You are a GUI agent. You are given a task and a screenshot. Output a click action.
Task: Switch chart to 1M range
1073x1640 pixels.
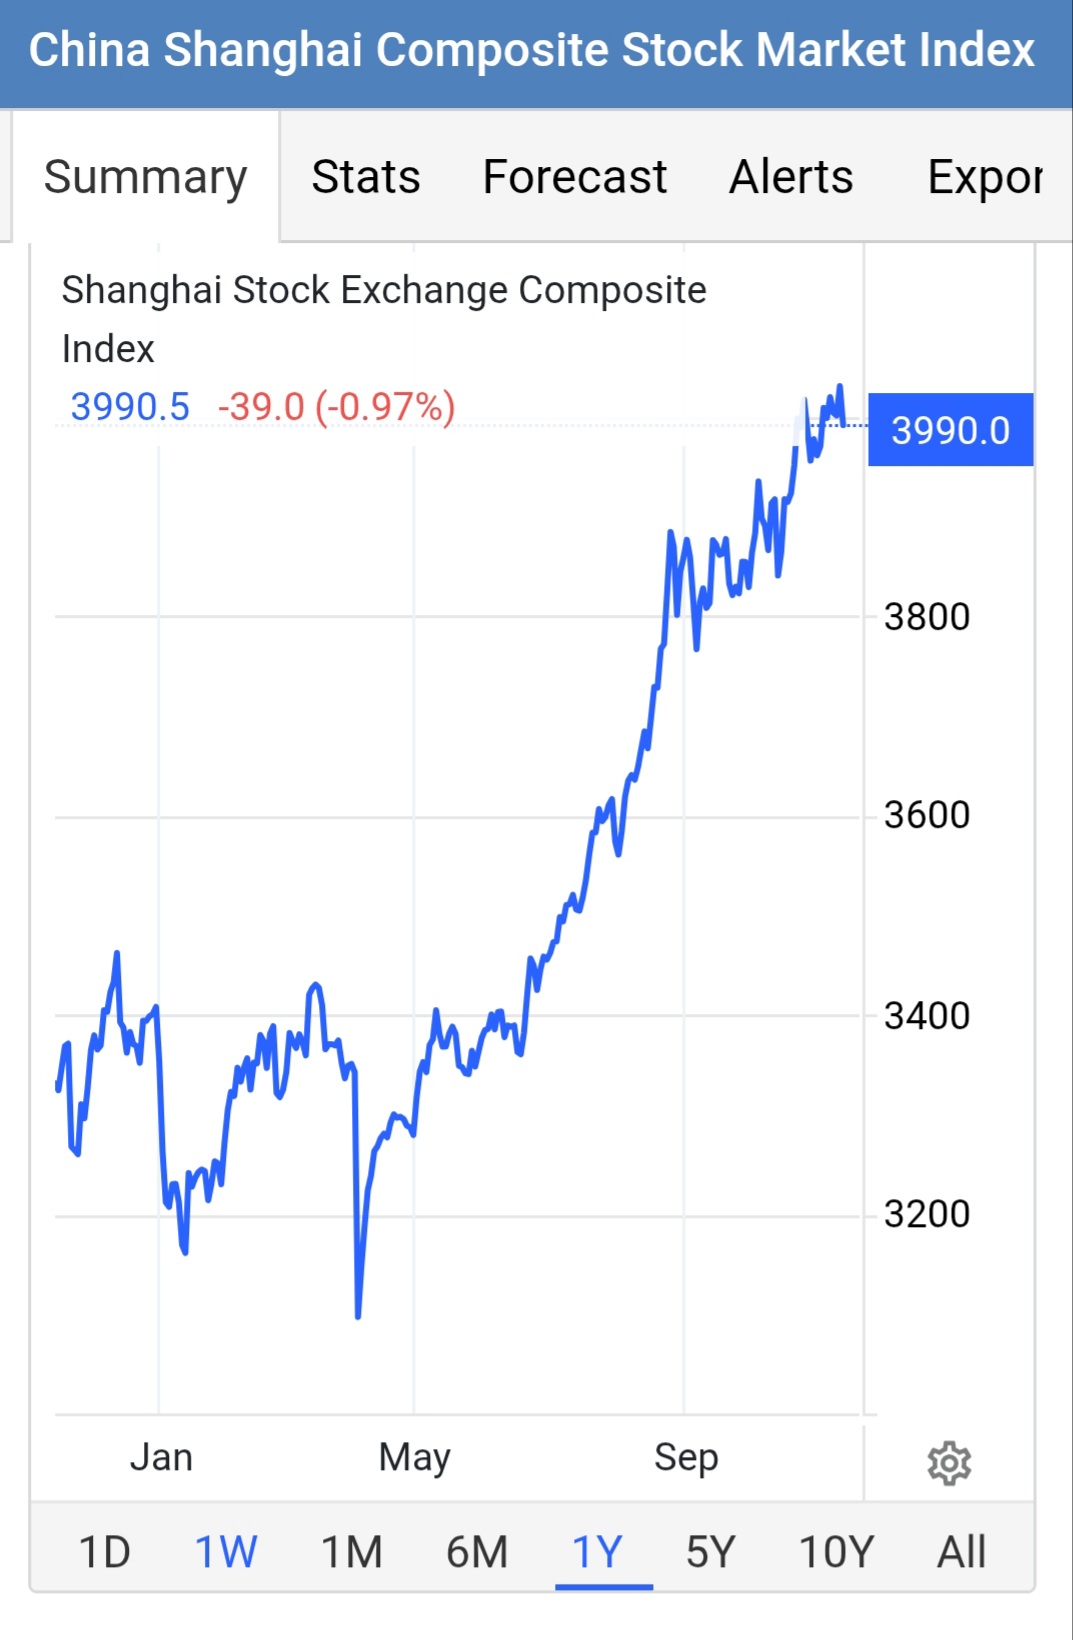coord(352,1552)
